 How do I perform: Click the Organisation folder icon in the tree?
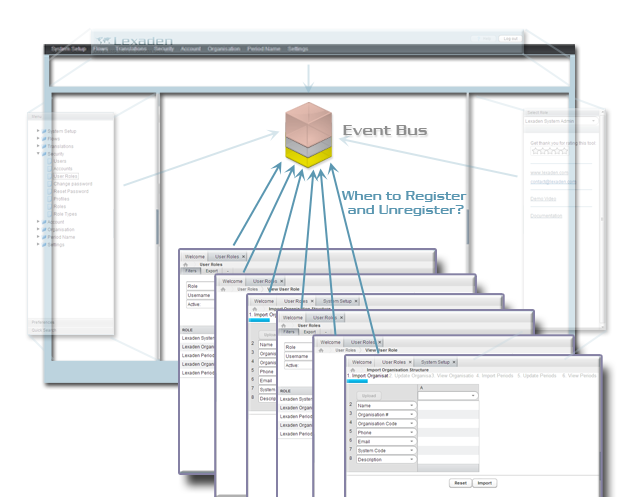(44, 230)
